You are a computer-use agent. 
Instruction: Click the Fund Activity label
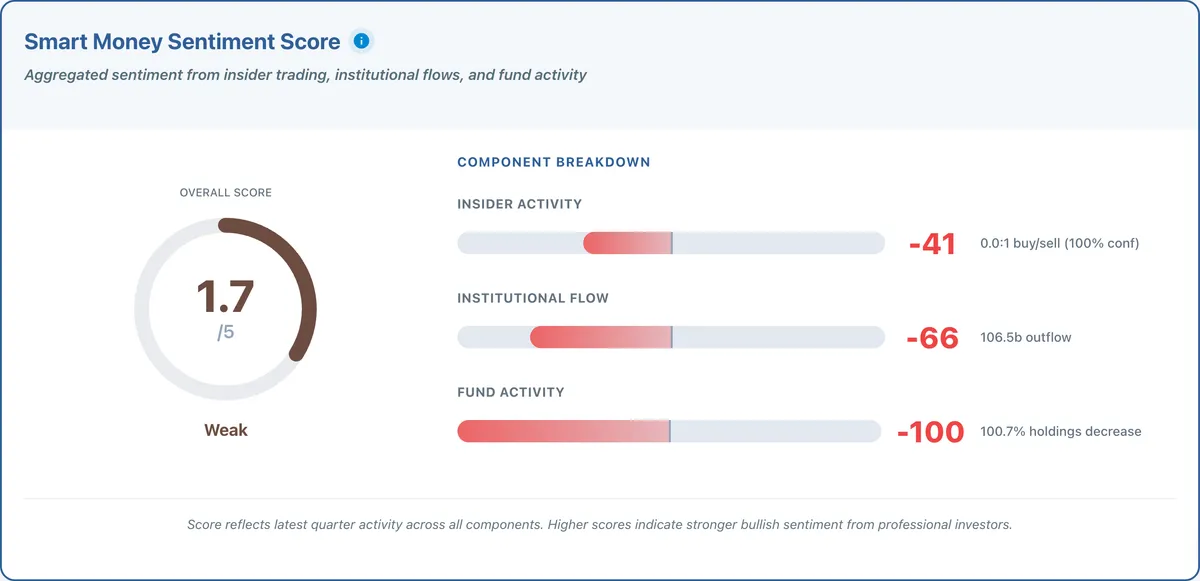click(x=511, y=392)
